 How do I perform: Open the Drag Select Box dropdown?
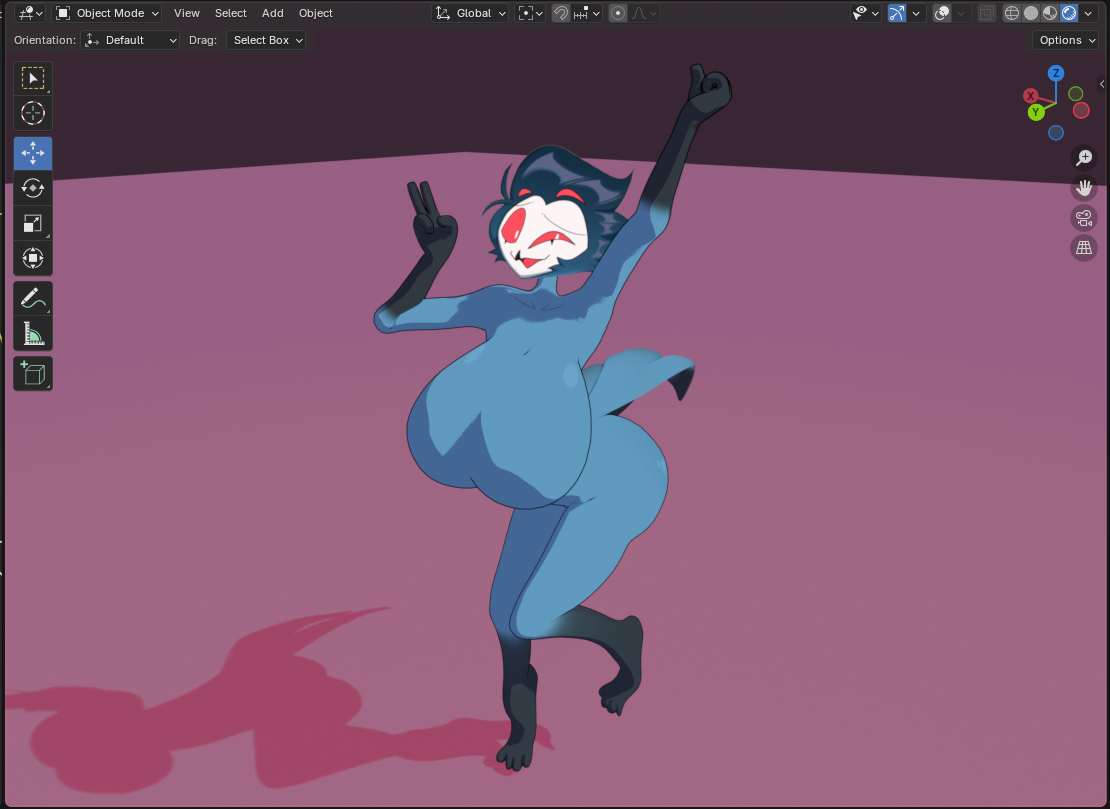pyautogui.click(x=266, y=40)
